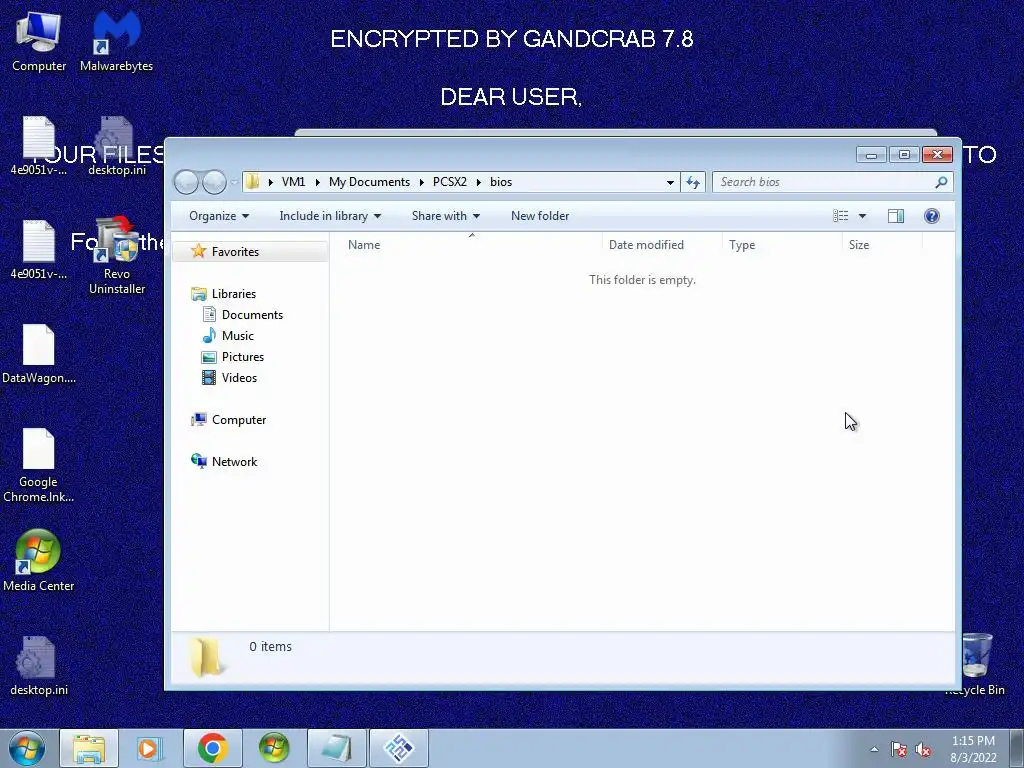The height and width of the screenshot is (768, 1024).
Task: Launch Windows Media Player from the taskbar
Action: pyautogui.click(x=150, y=748)
